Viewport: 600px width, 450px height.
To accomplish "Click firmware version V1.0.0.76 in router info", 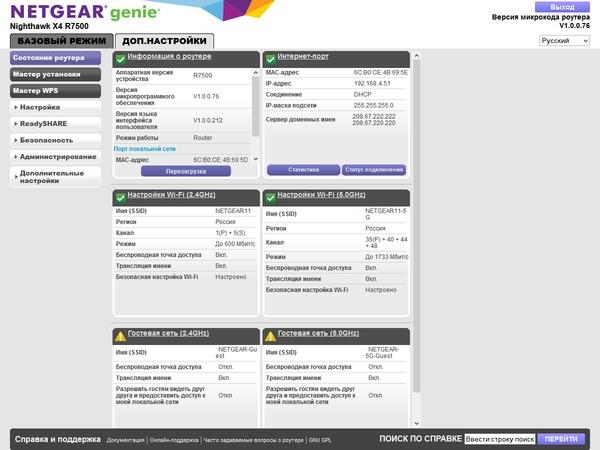I will 206,96.
